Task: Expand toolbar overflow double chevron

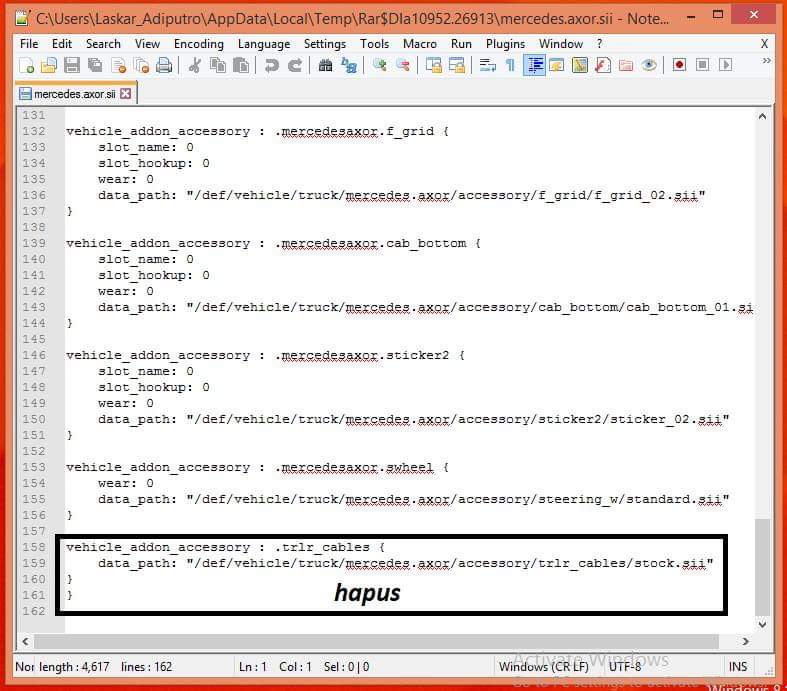Action: (766, 61)
